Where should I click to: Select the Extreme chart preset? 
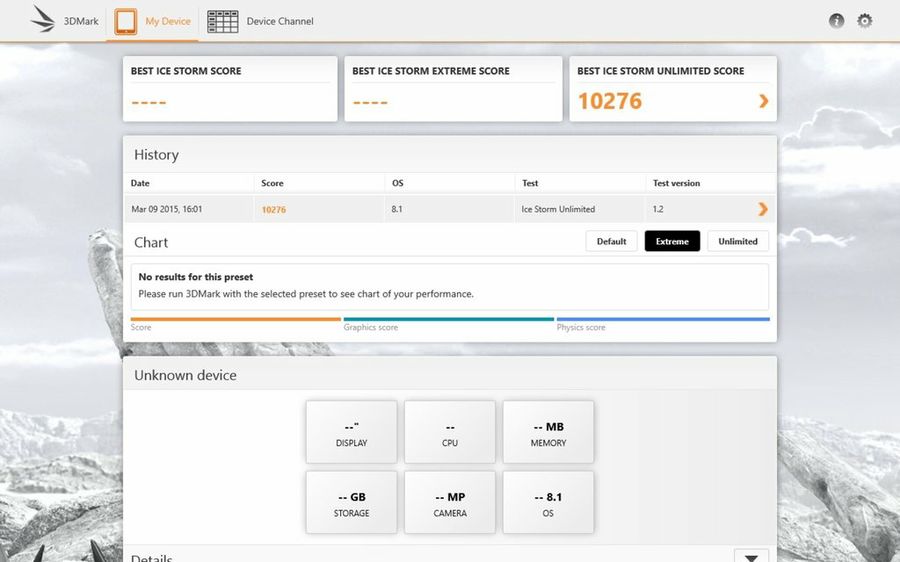tap(672, 241)
